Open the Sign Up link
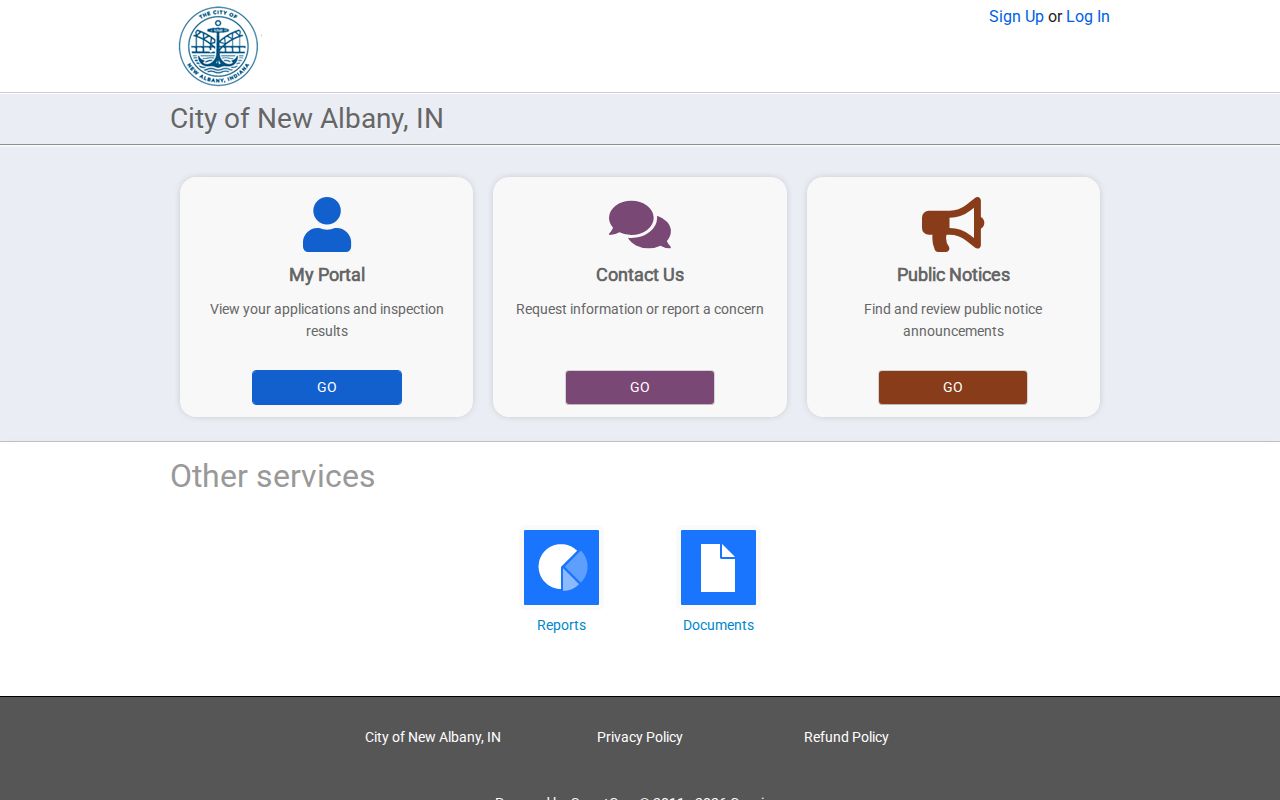Image resolution: width=1280 pixels, height=800 pixels. (1016, 16)
